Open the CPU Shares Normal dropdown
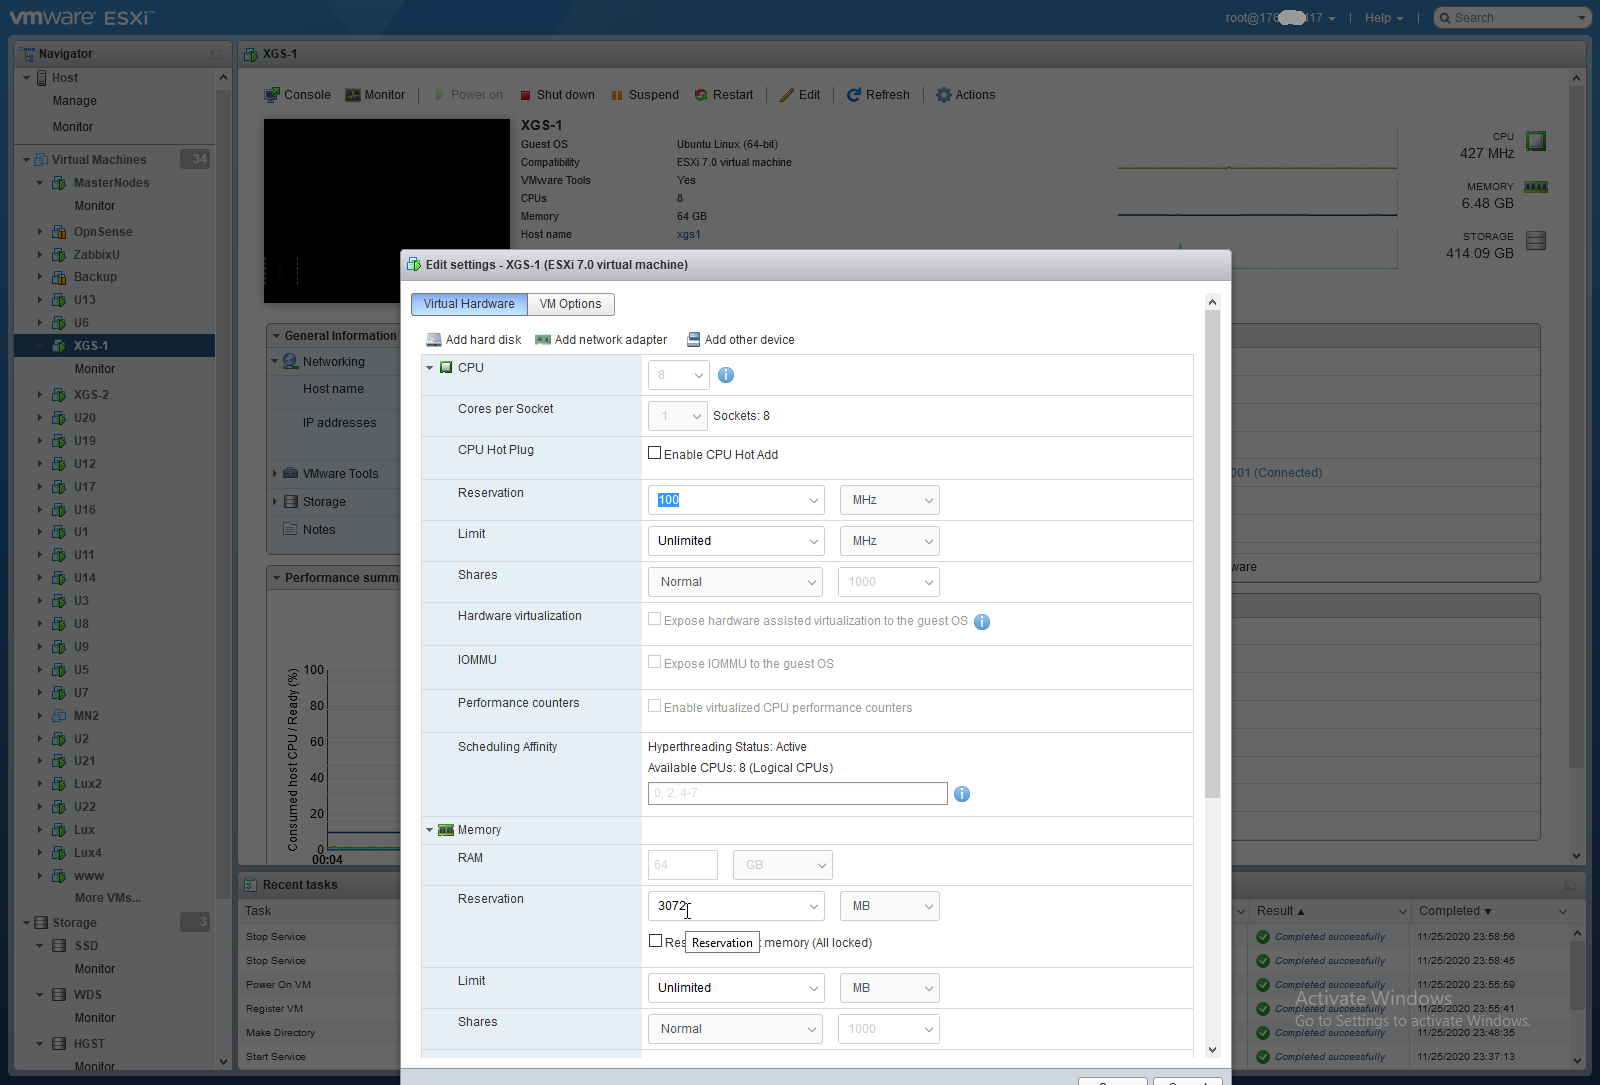 click(x=735, y=582)
